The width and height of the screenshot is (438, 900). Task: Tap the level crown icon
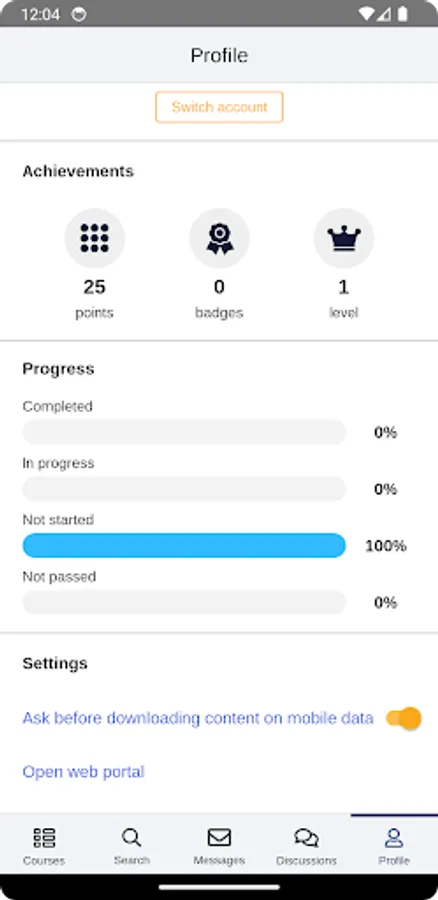coord(344,238)
